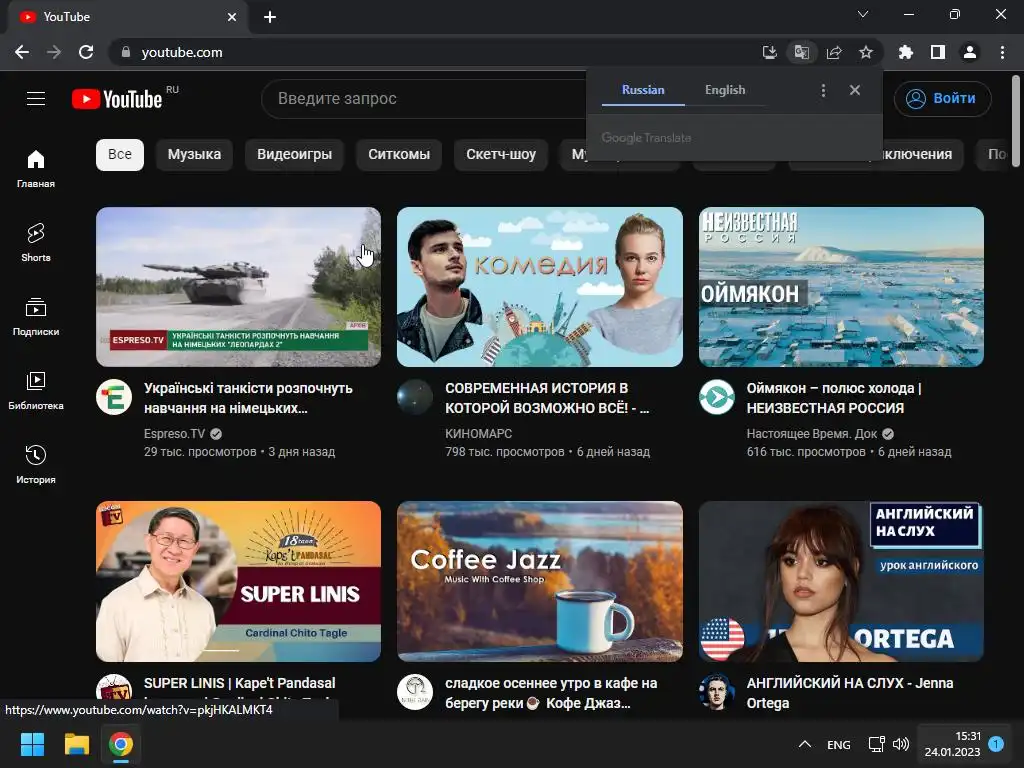Open the Windows Start menu

point(32,744)
